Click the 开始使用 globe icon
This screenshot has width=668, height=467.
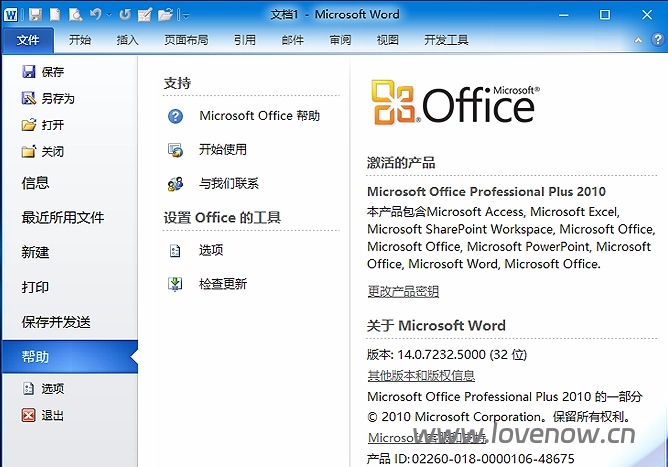[175, 150]
